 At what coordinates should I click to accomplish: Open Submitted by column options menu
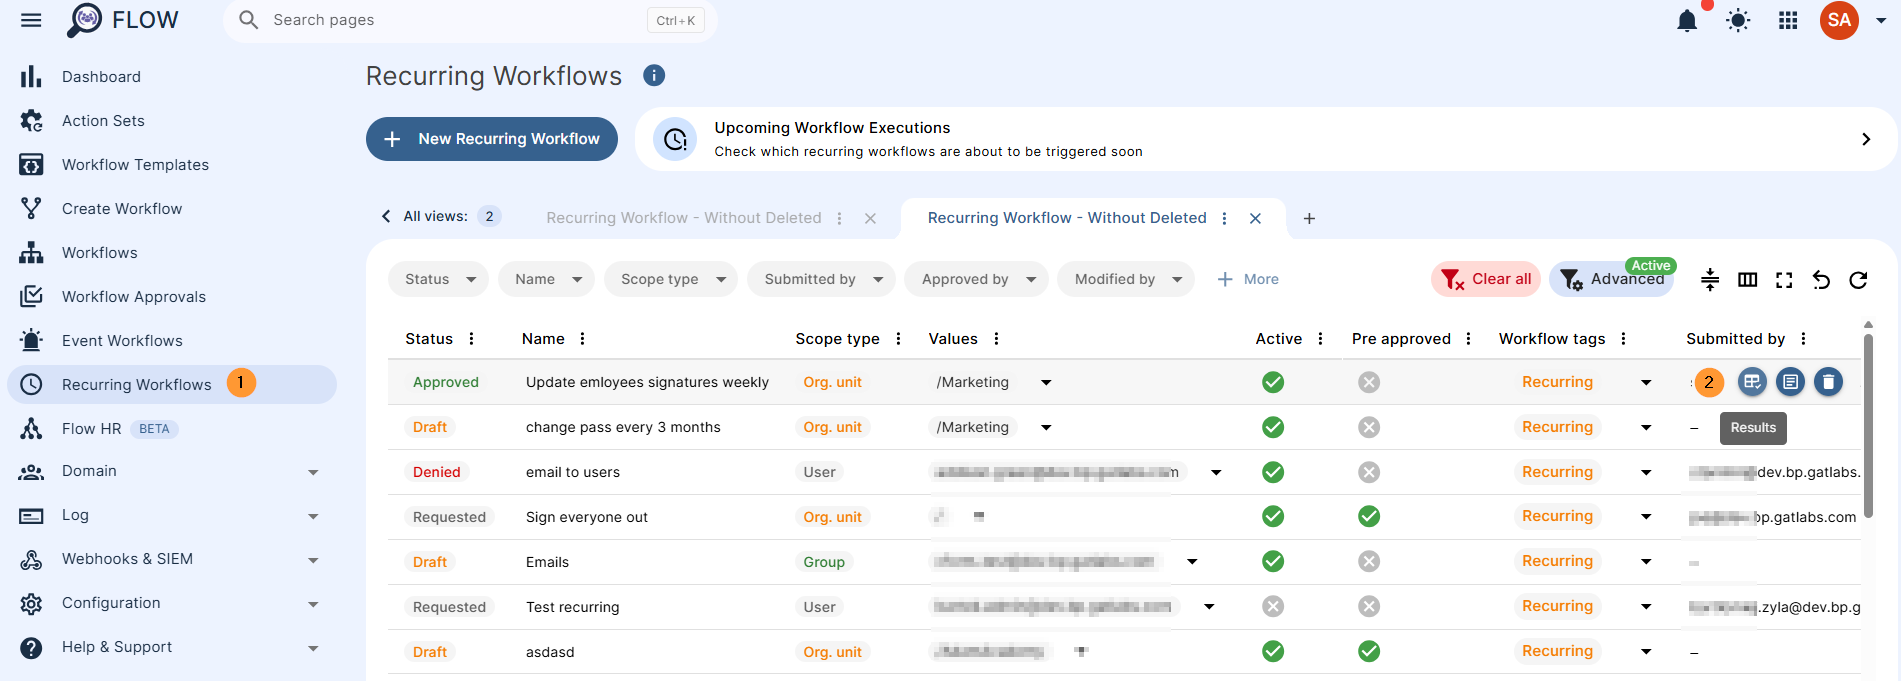pyautogui.click(x=1803, y=339)
